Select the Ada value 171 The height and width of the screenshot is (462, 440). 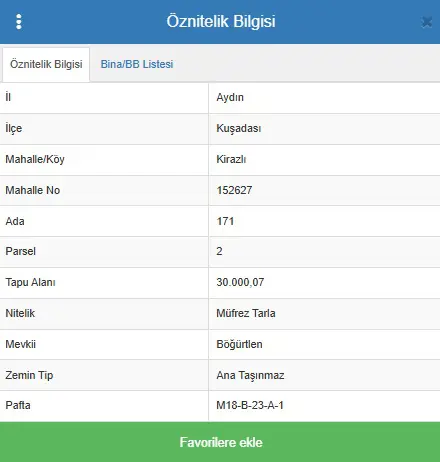point(225,221)
